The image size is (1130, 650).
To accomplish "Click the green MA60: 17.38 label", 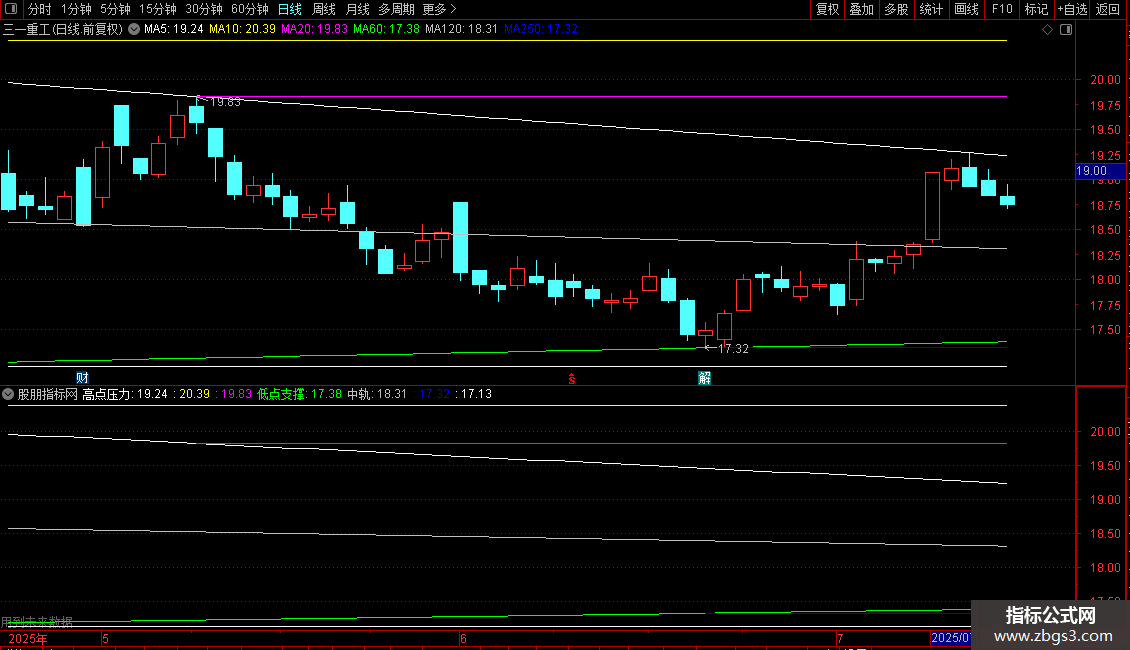I will pos(386,30).
